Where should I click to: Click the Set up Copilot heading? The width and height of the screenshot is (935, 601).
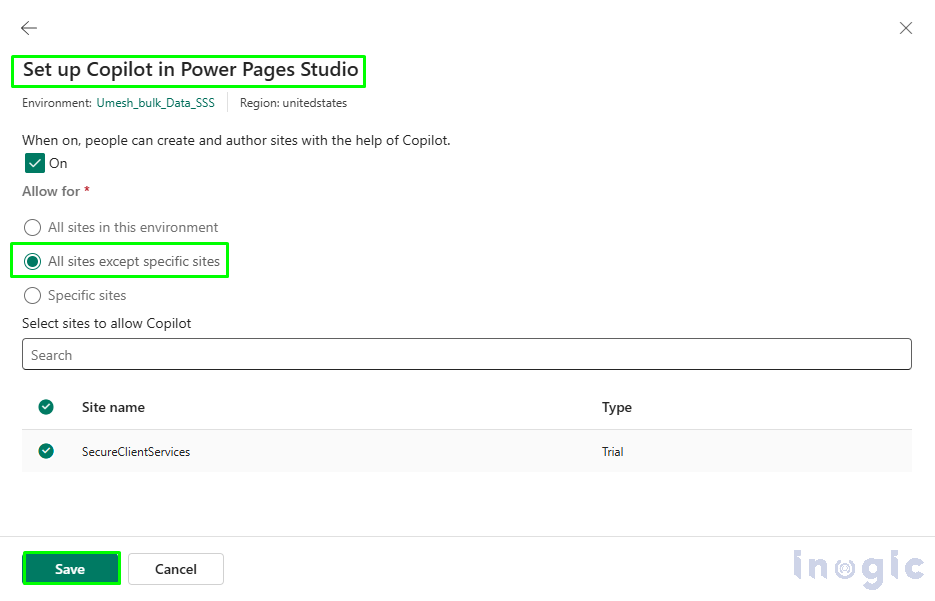[190, 70]
